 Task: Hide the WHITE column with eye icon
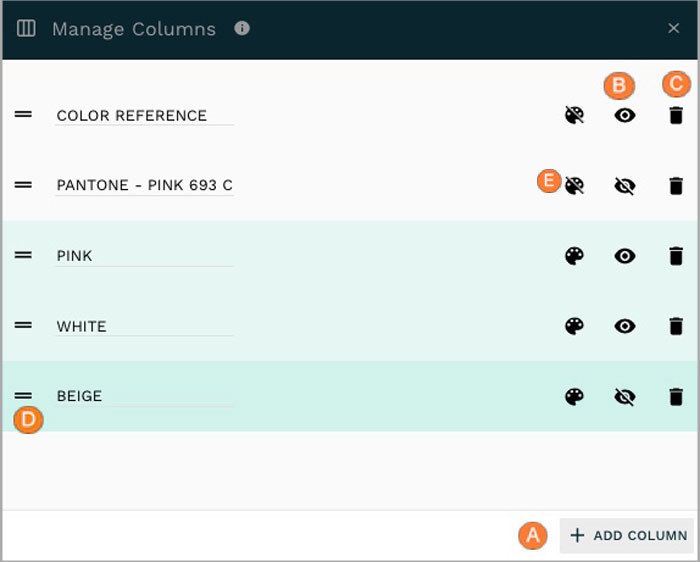[x=625, y=326]
